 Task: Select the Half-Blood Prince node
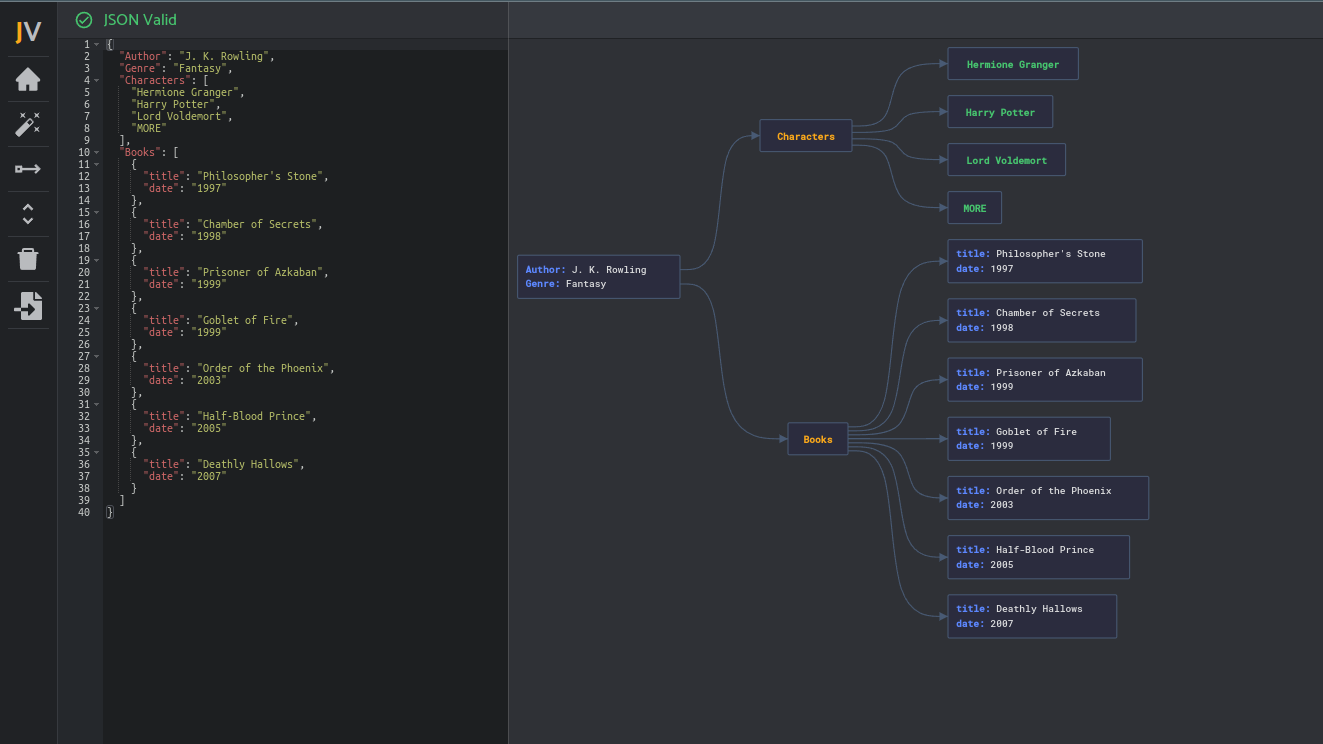[1039, 557]
